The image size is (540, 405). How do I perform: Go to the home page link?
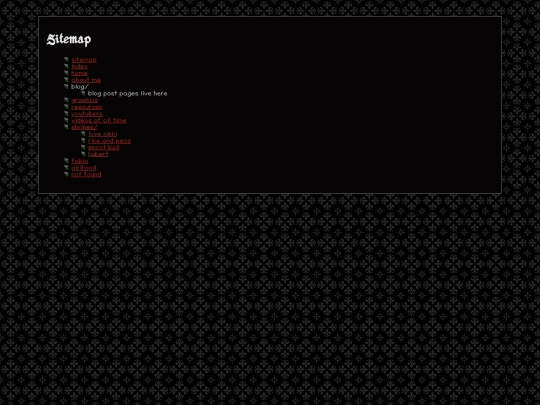click(79, 73)
